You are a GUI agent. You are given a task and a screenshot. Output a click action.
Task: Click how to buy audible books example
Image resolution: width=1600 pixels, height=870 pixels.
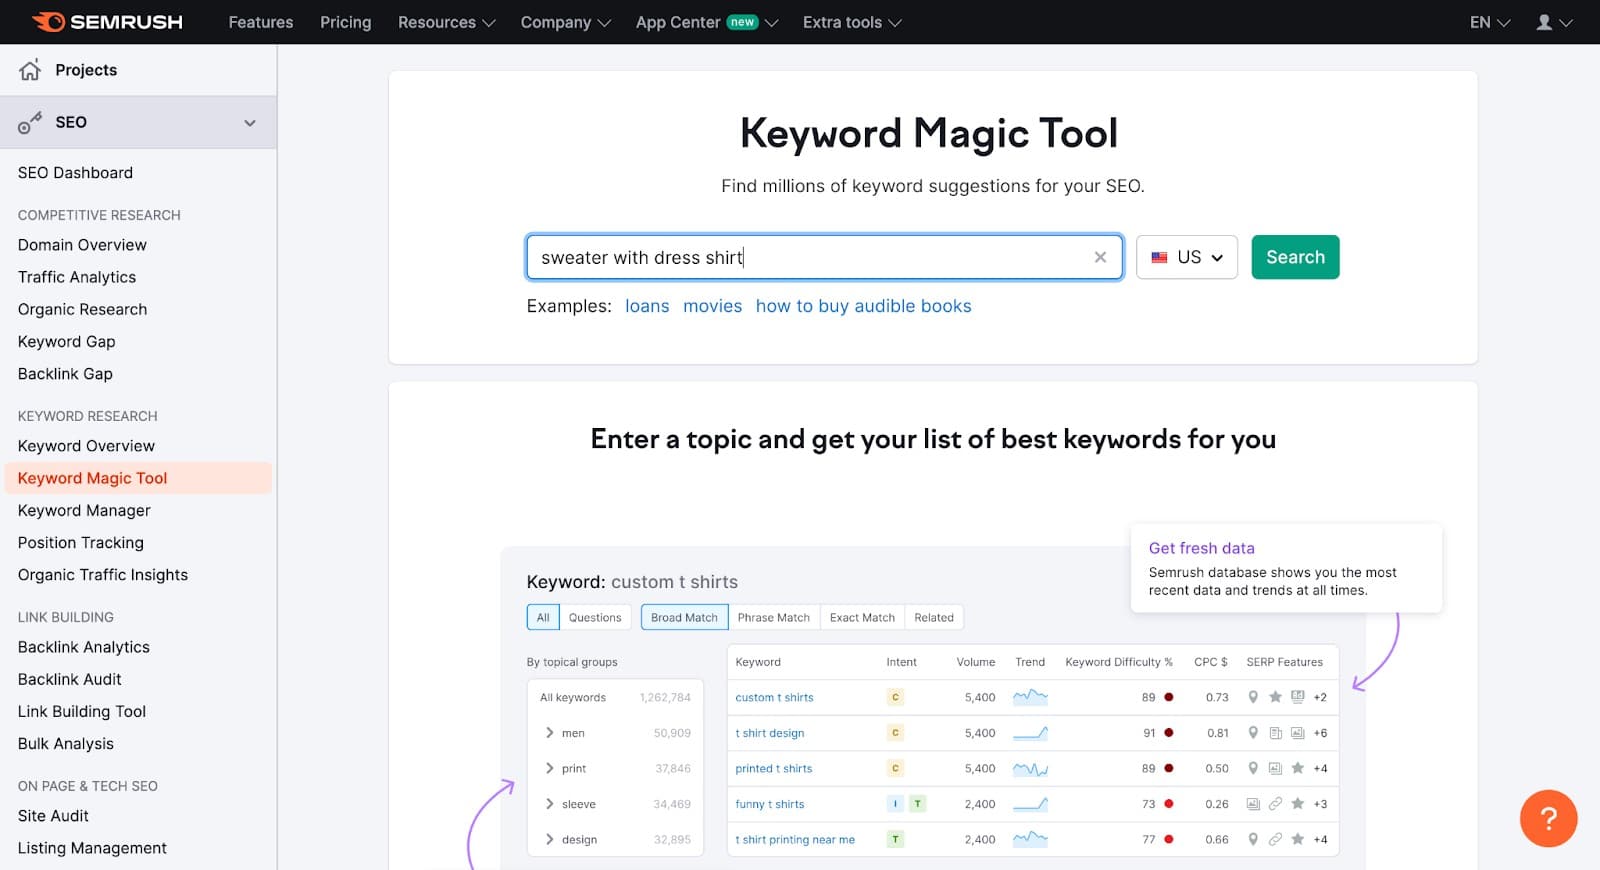click(863, 306)
